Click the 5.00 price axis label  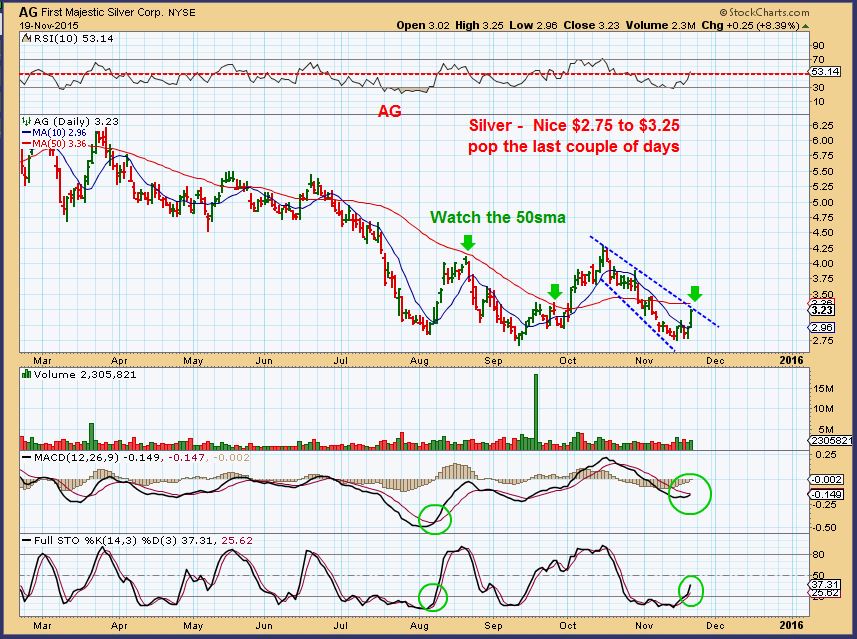[x=823, y=203]
